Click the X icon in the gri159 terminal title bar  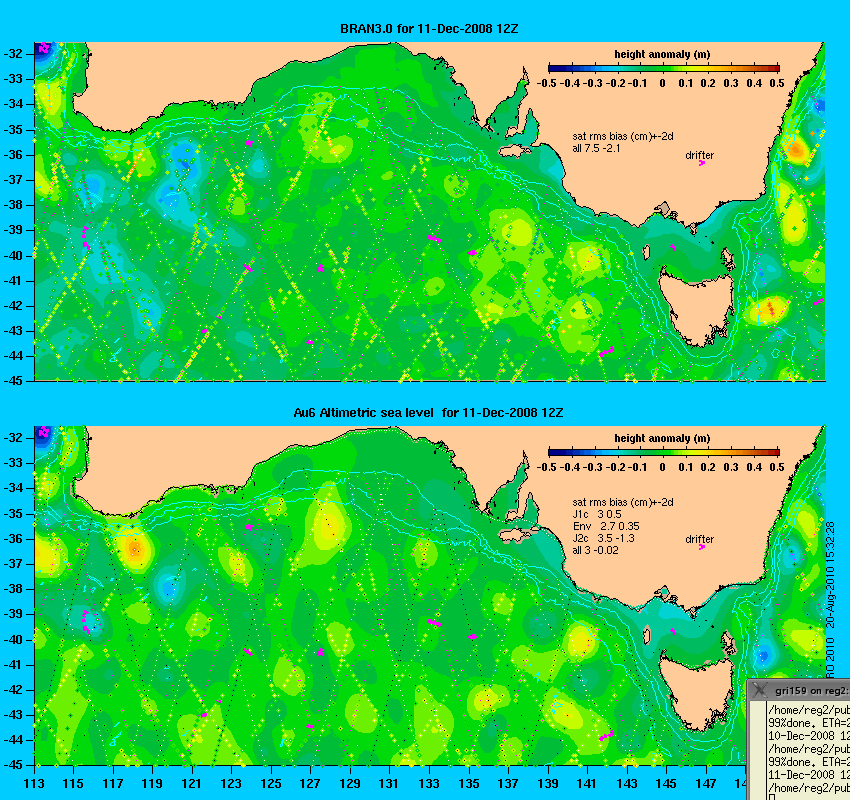pyautogui.click(x=760, y=690)
